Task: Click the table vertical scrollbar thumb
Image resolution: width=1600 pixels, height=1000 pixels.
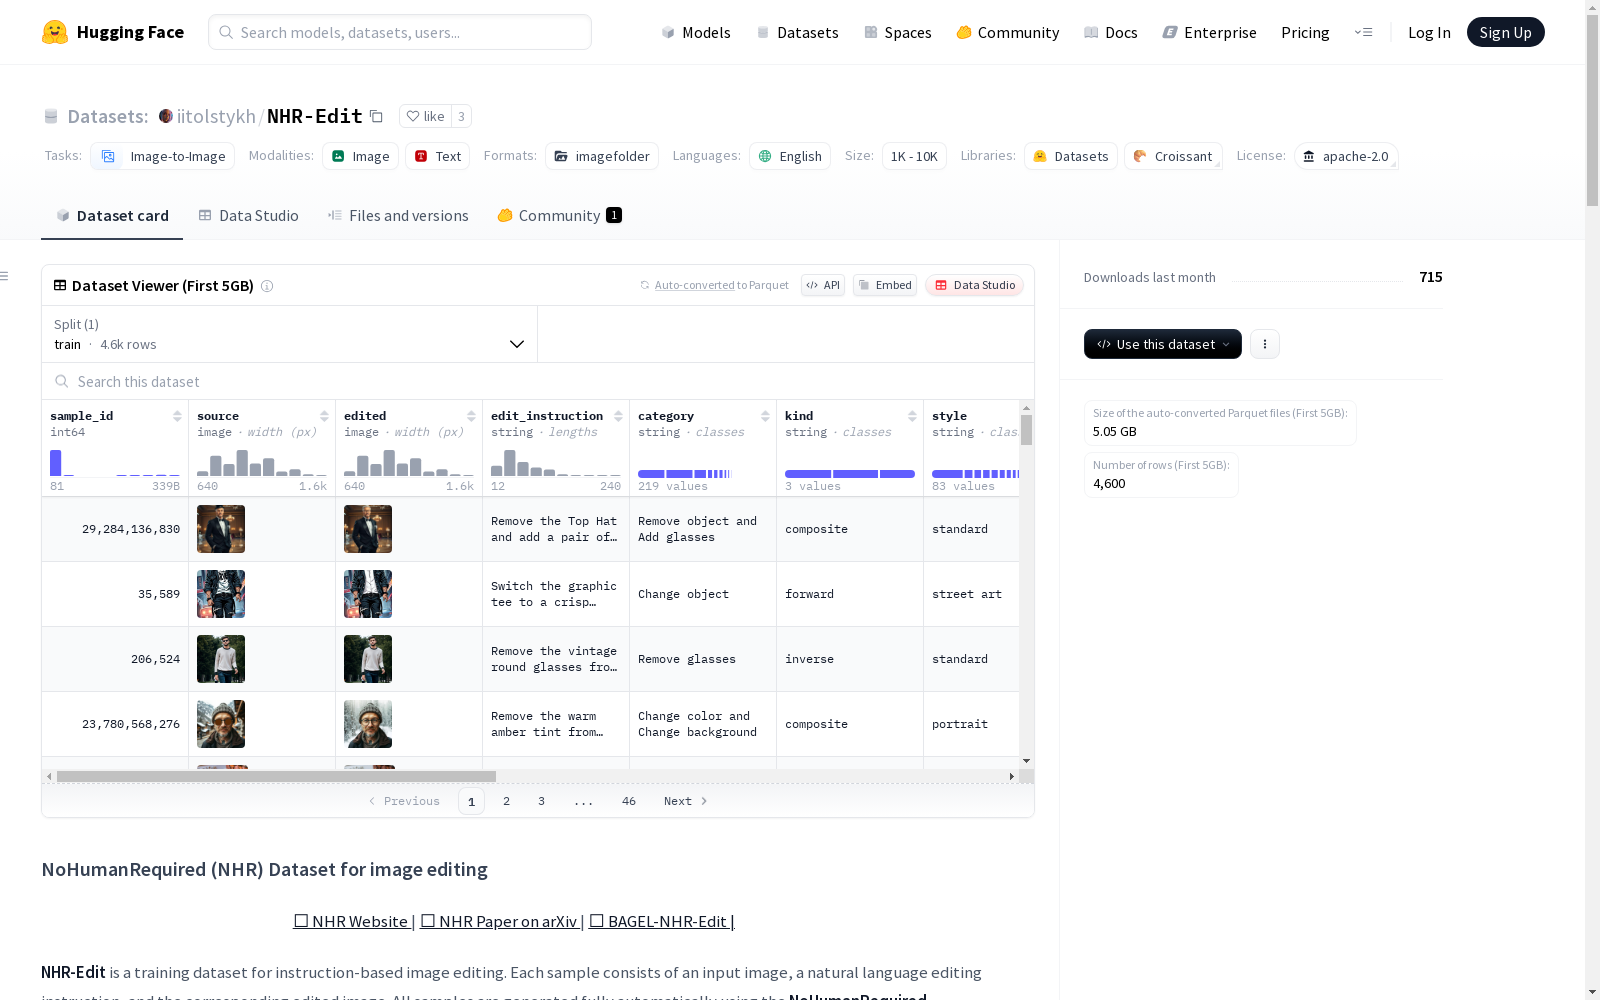Action: click(x=1026, y=430)
